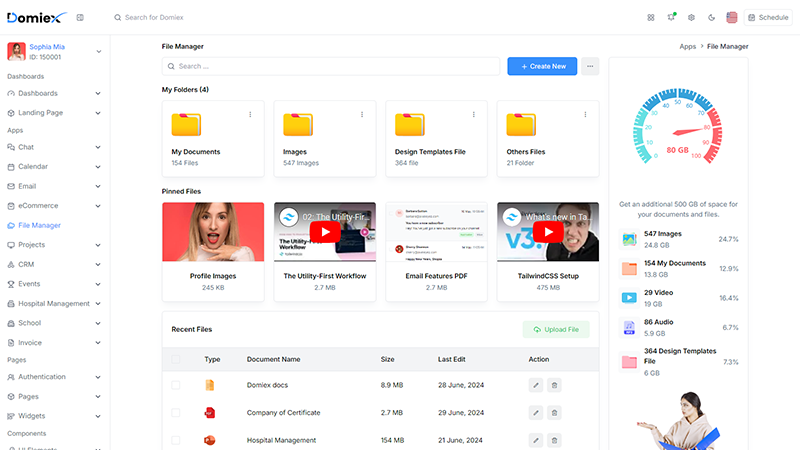Click the File Manager search field
Viewport: 800px width, 450px height.
click(x=331, y=66)
